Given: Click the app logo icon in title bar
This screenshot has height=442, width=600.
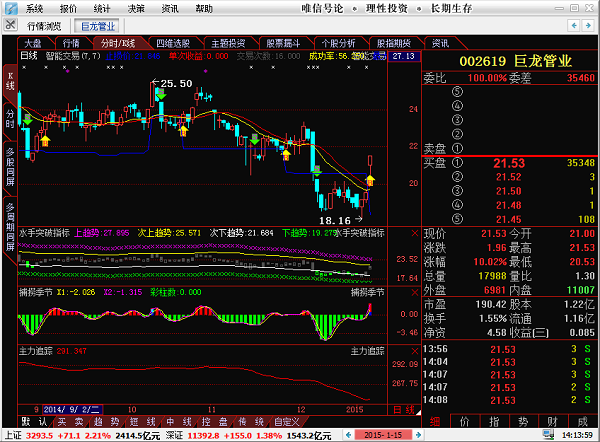Looking at the screenshot, I should pyautogui.click(x=11, y=8).
